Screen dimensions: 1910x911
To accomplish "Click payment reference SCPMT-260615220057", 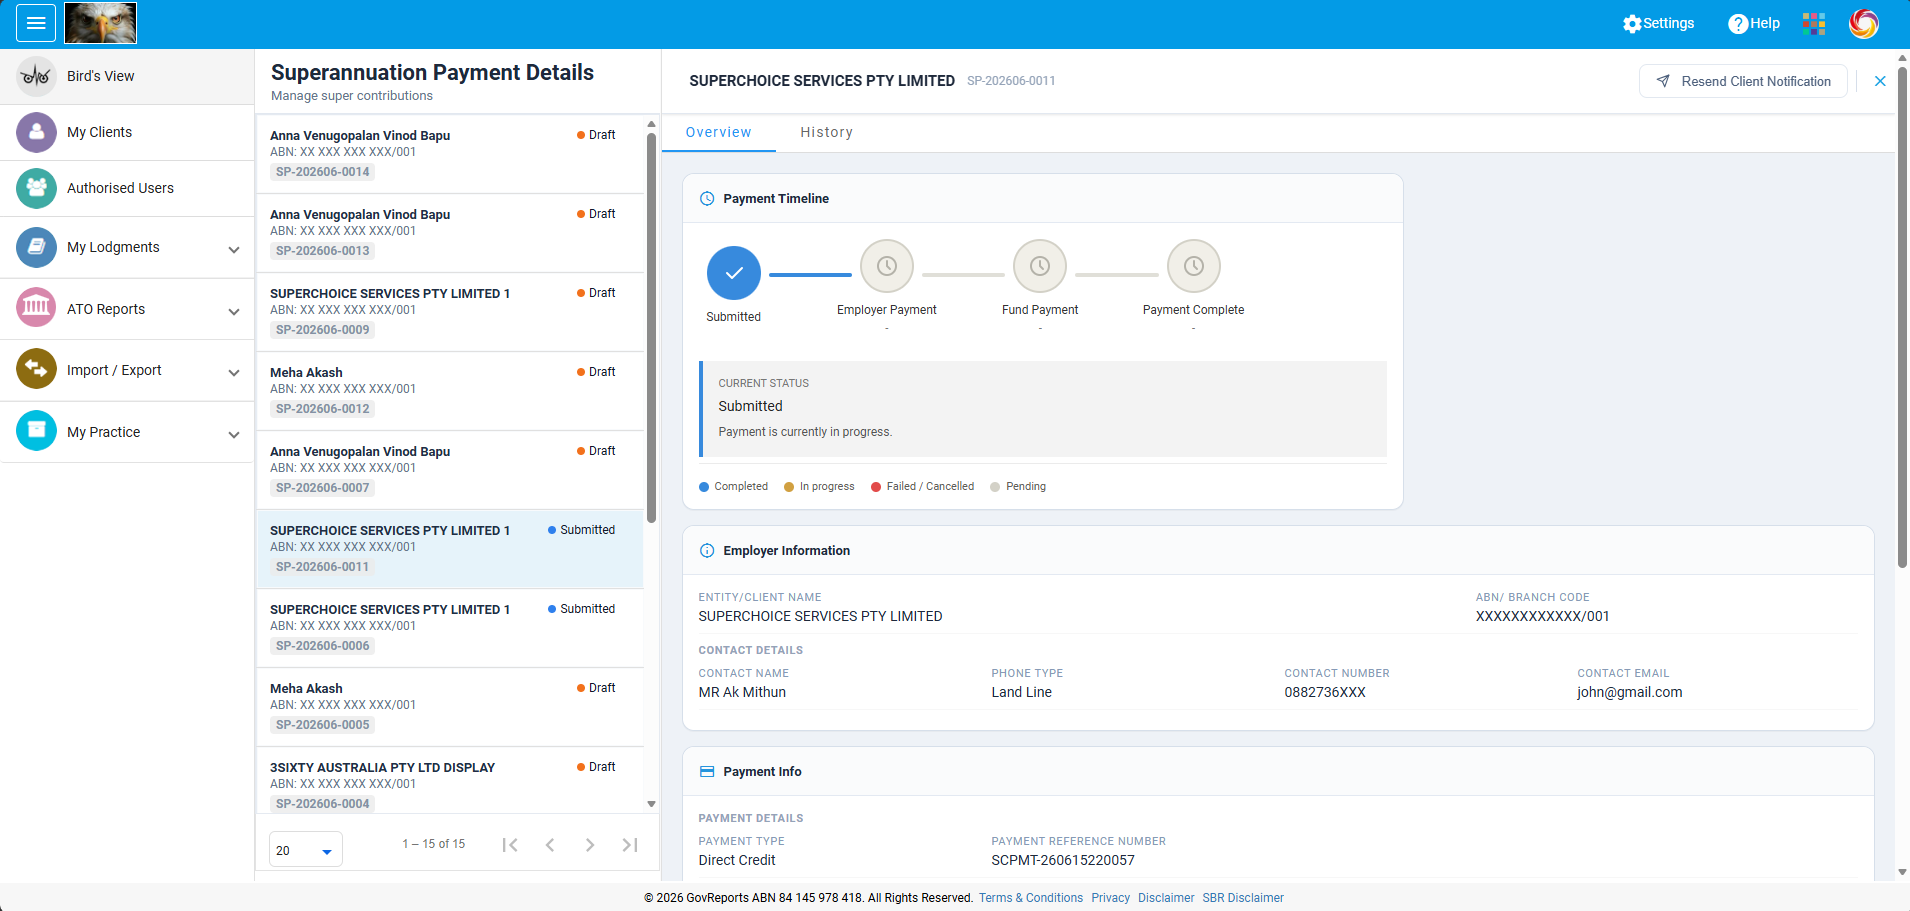I will (1063, 860).
